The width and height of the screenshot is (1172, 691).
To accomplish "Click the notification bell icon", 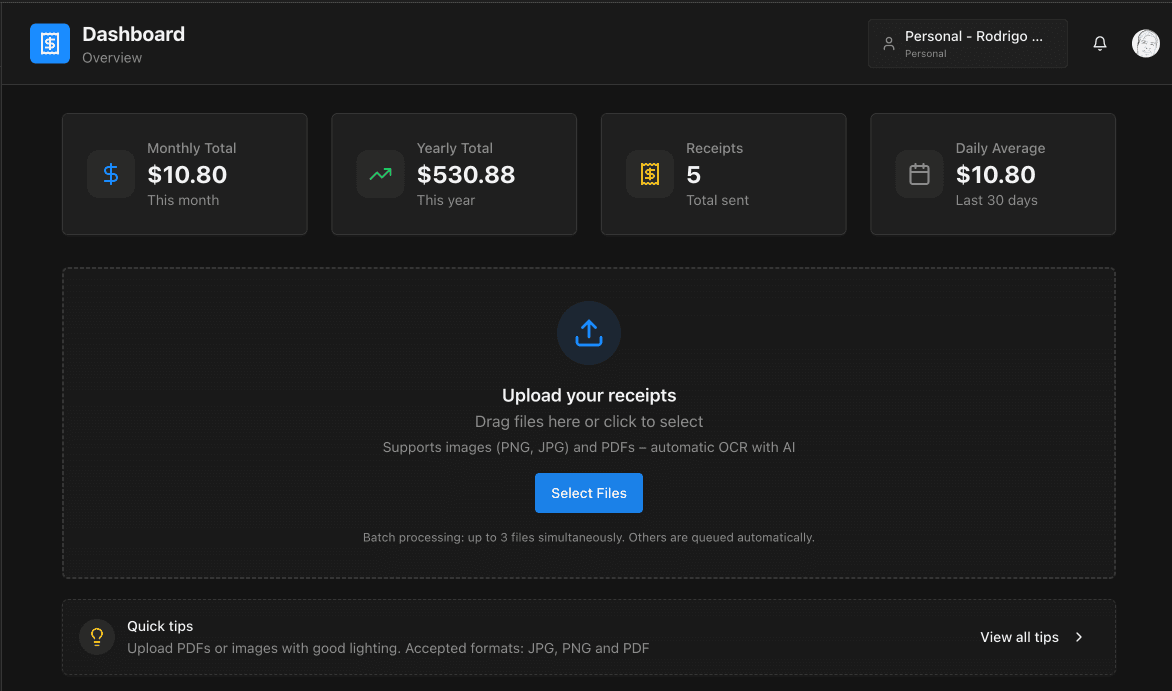I will tap(1100, 43).
